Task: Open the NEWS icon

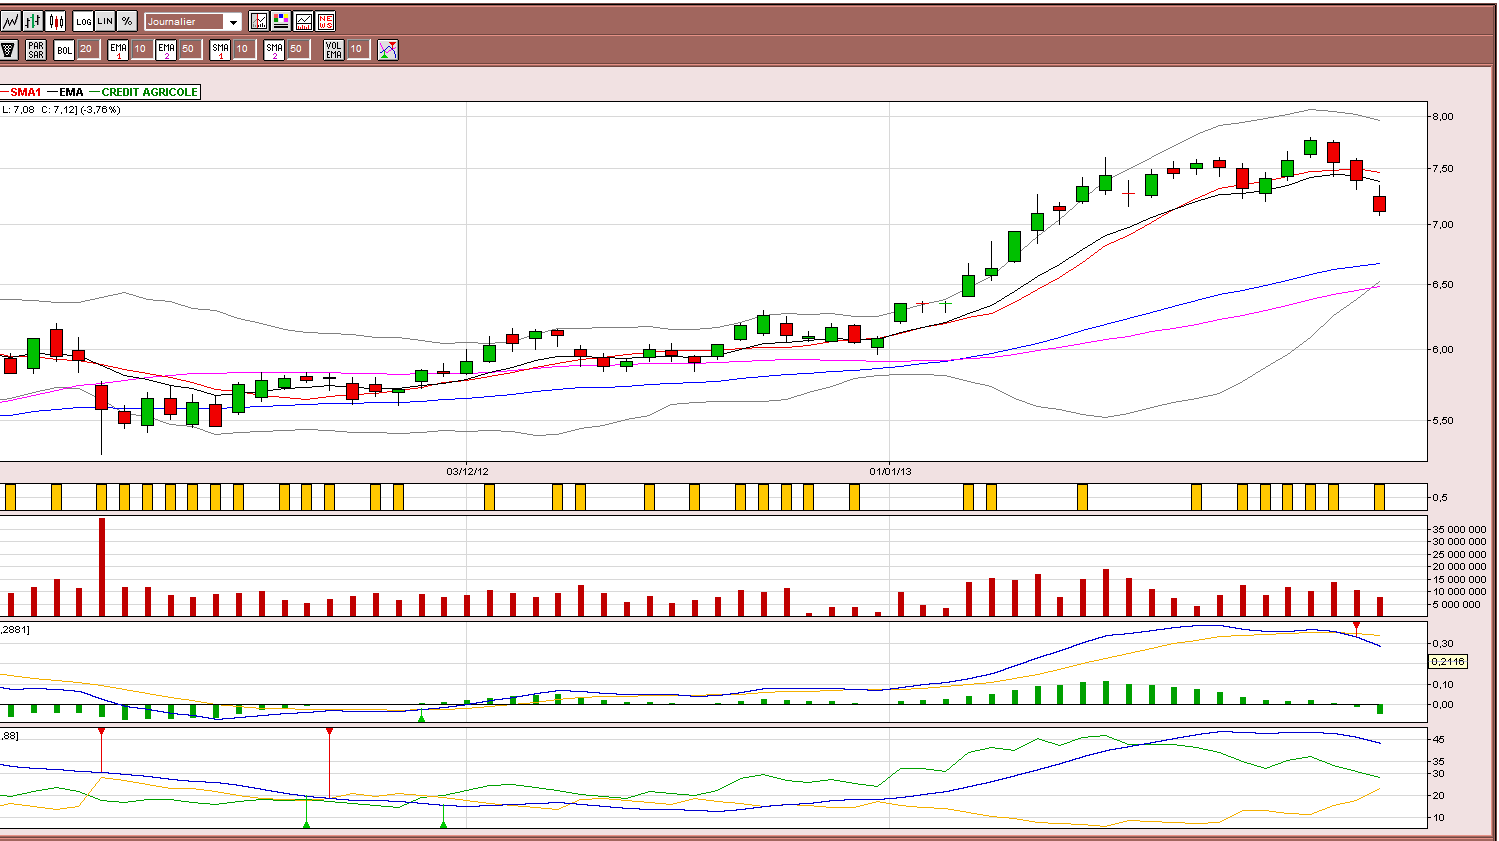Action: [325, 21]
